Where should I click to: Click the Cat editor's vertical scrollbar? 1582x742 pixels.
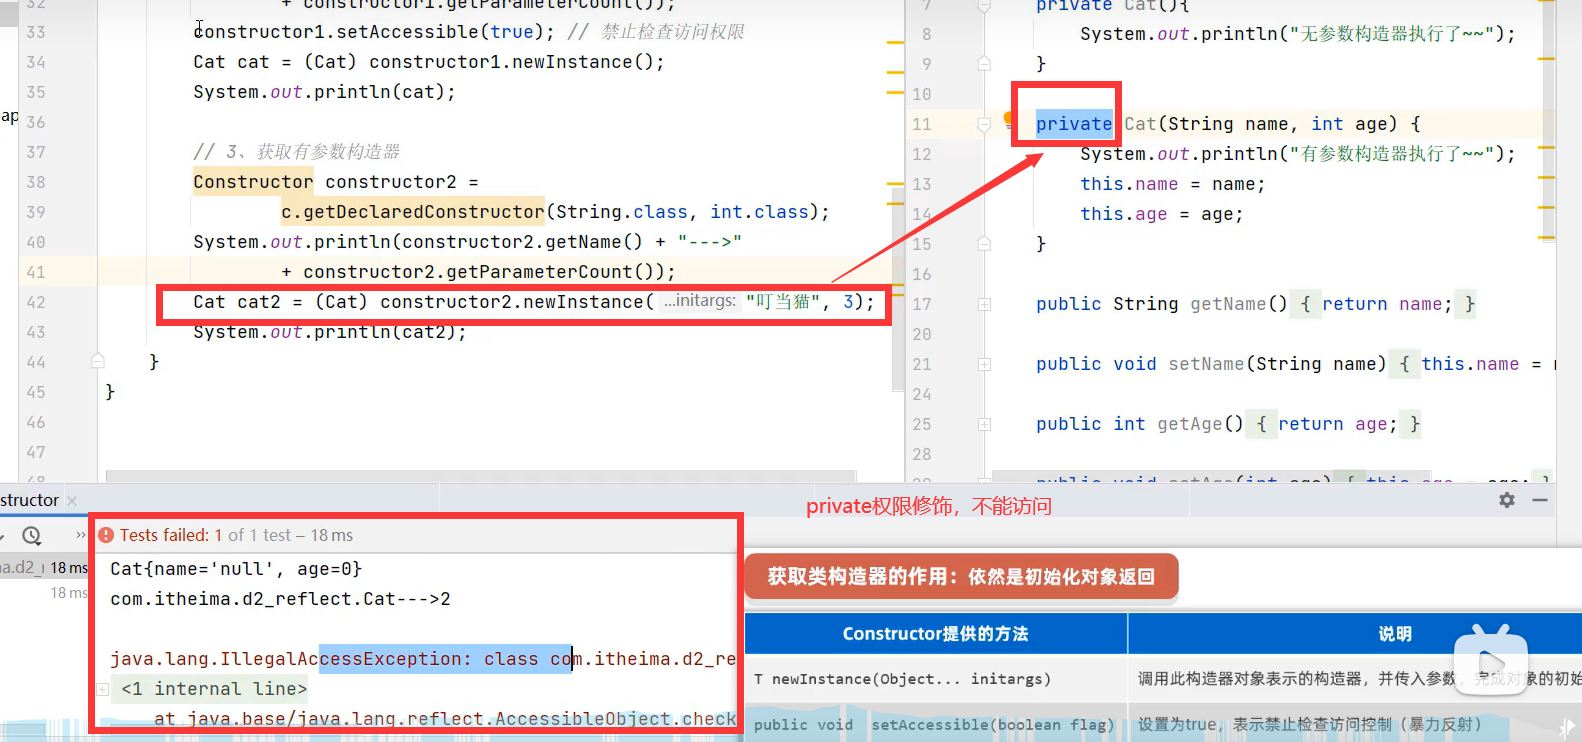tap(1548, 120)
